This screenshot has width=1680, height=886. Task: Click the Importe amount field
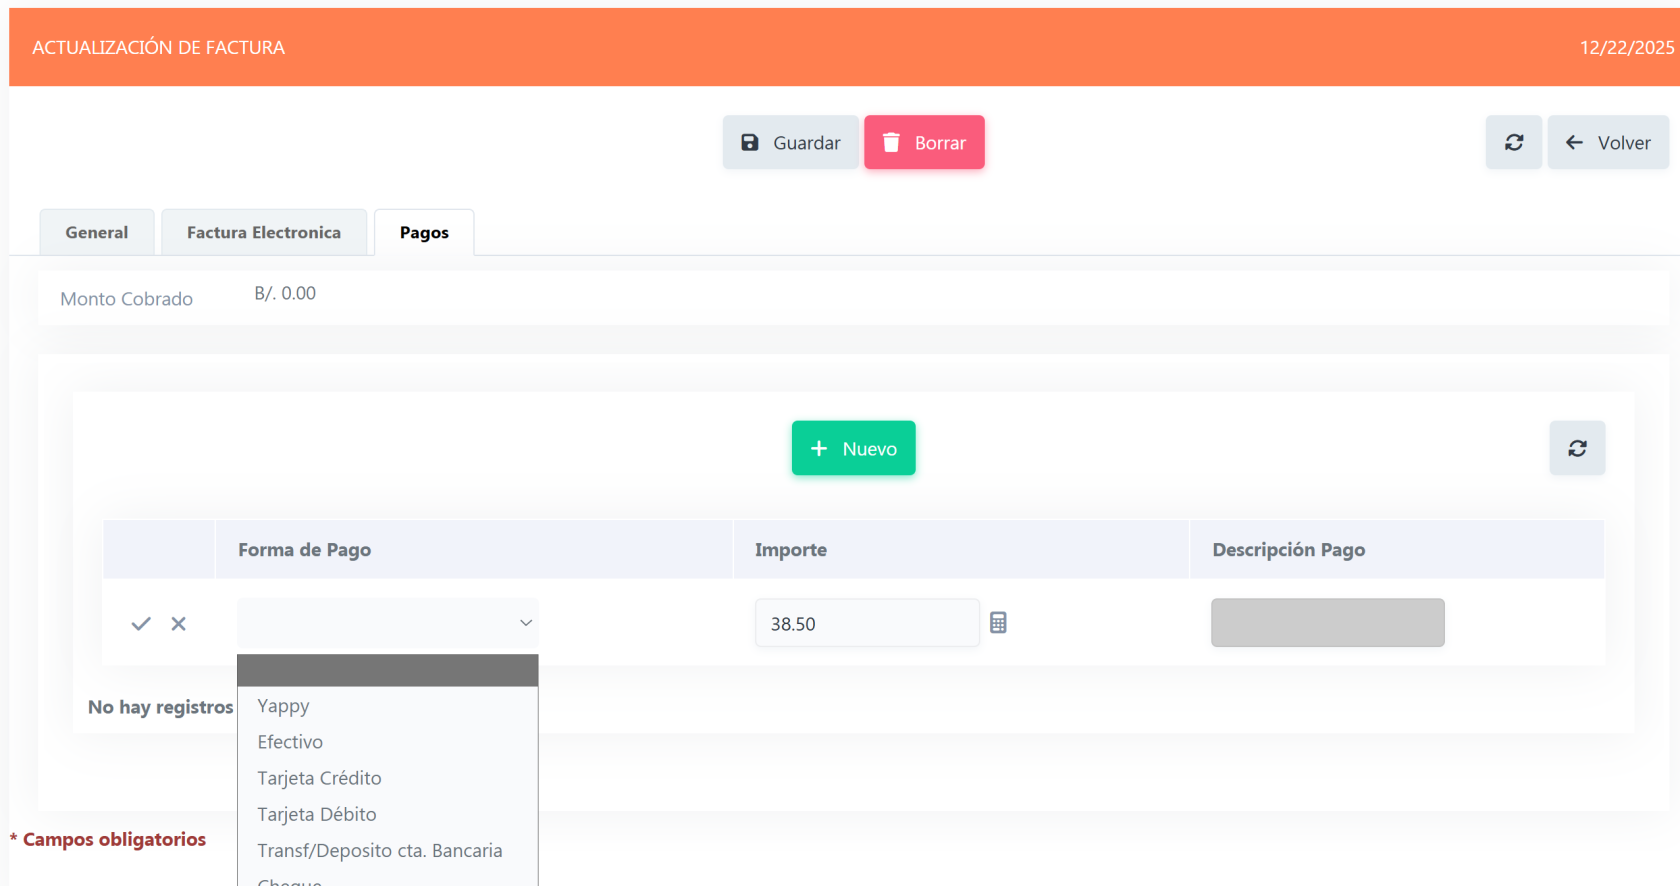pos(866,624)
